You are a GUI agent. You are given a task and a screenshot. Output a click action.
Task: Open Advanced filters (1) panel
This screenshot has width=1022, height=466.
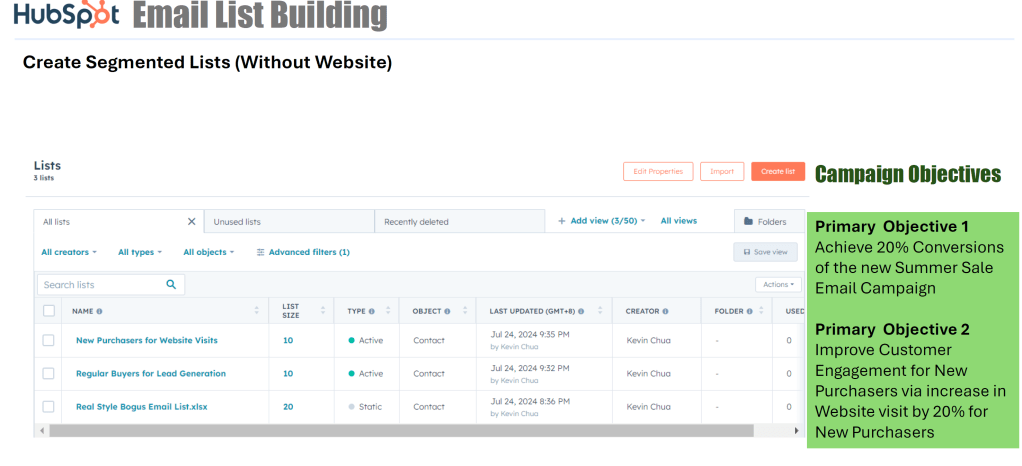[303, 252]
